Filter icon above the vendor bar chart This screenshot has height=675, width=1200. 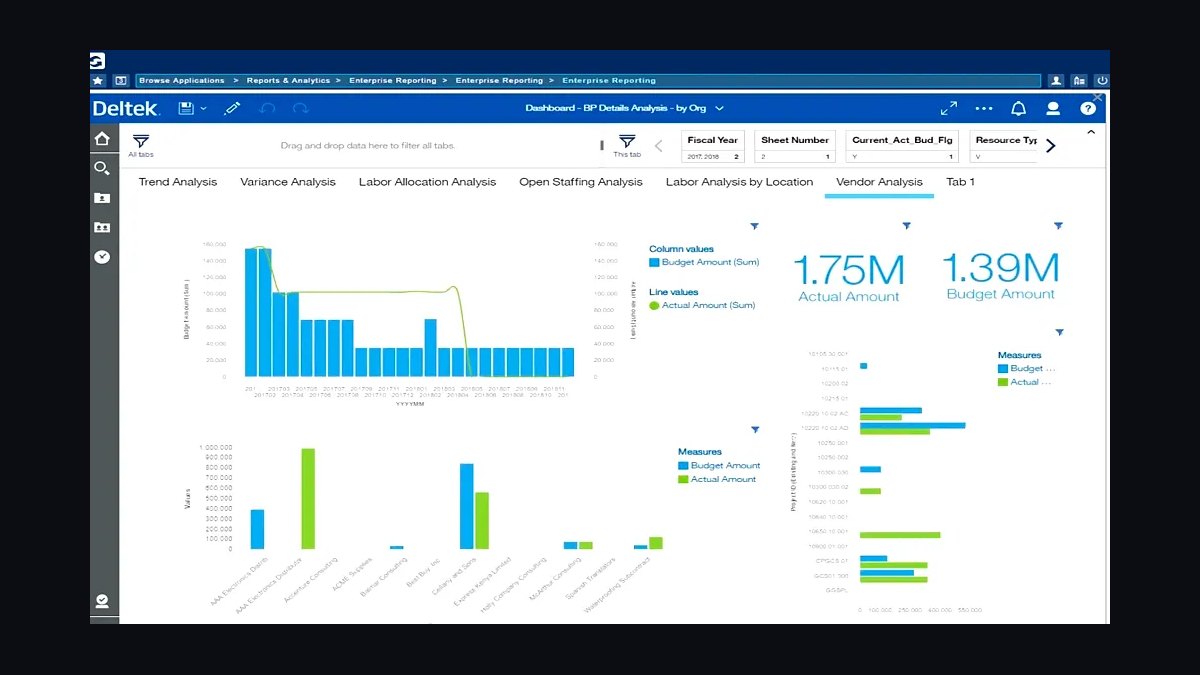[755, 430]
